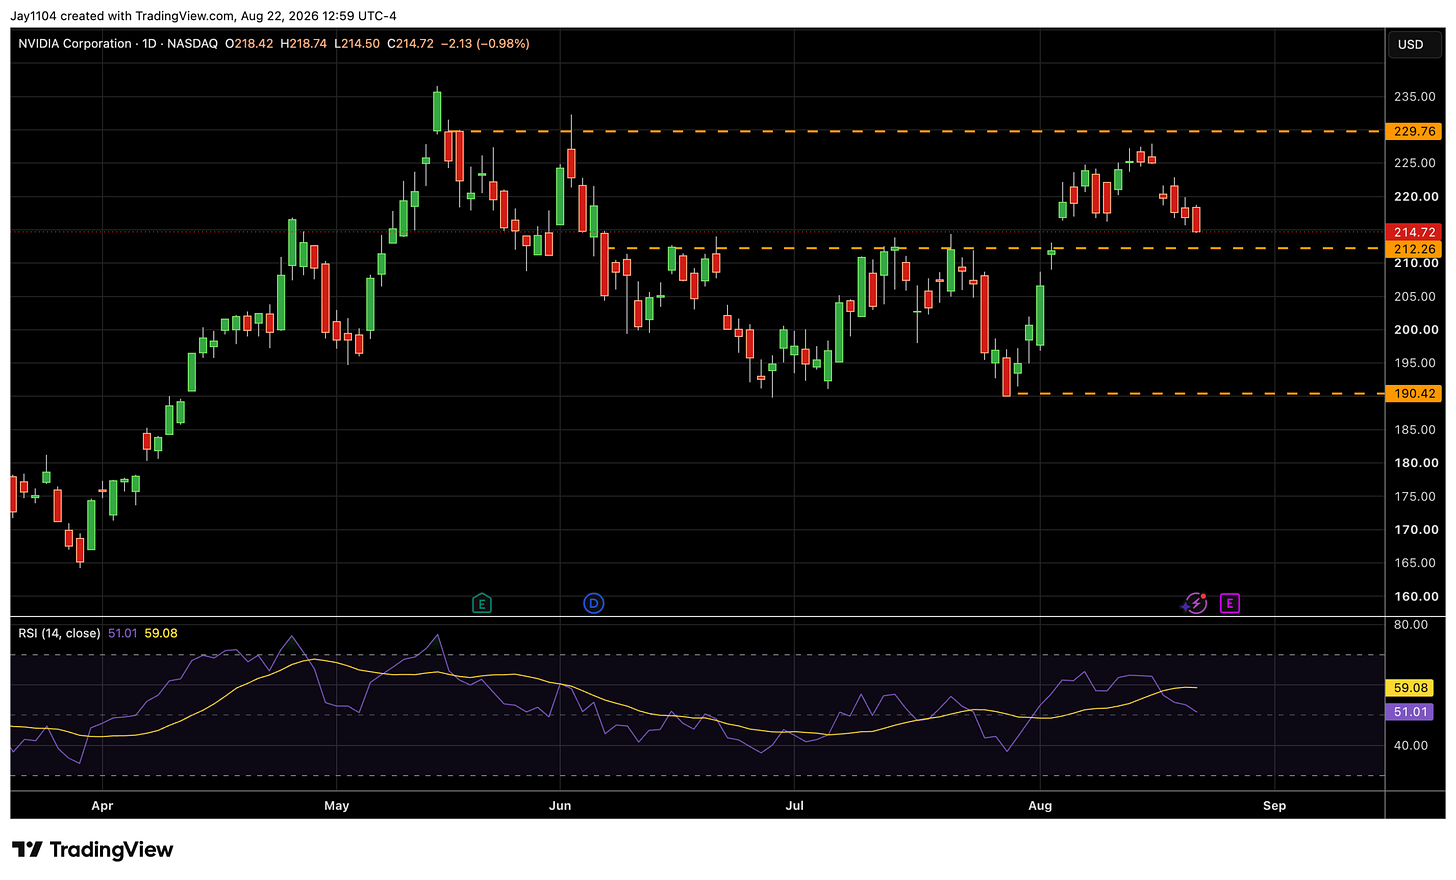The height and width of the screenshot is (880, 1456).
Task: Click the 225.00 price axis tick
Action: click(1415, 163)
